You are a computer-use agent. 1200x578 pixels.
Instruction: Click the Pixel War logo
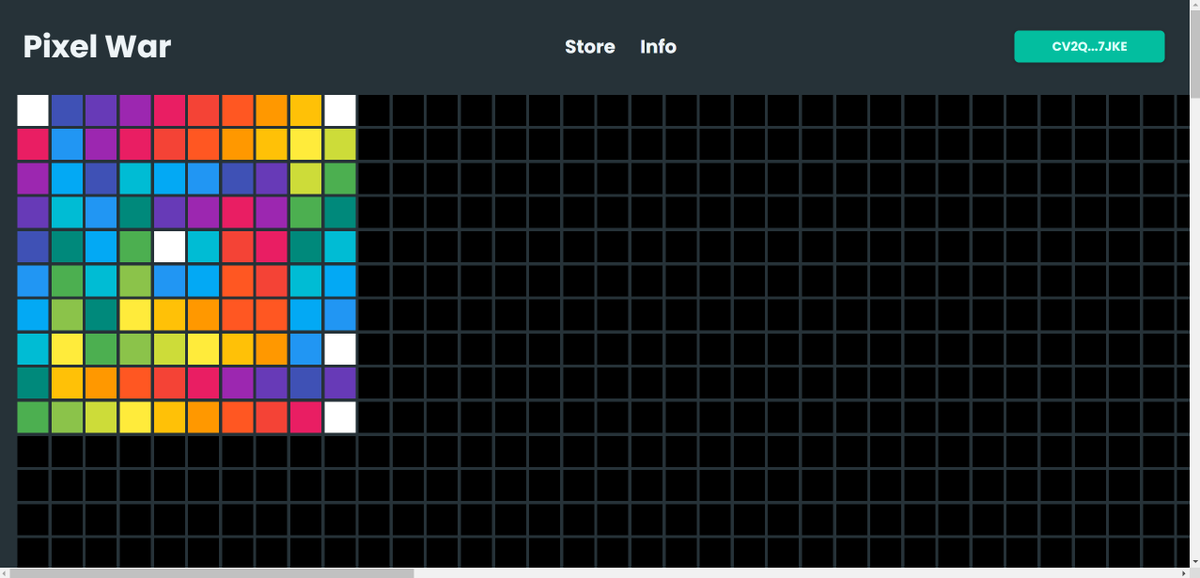tap(97, 45)
